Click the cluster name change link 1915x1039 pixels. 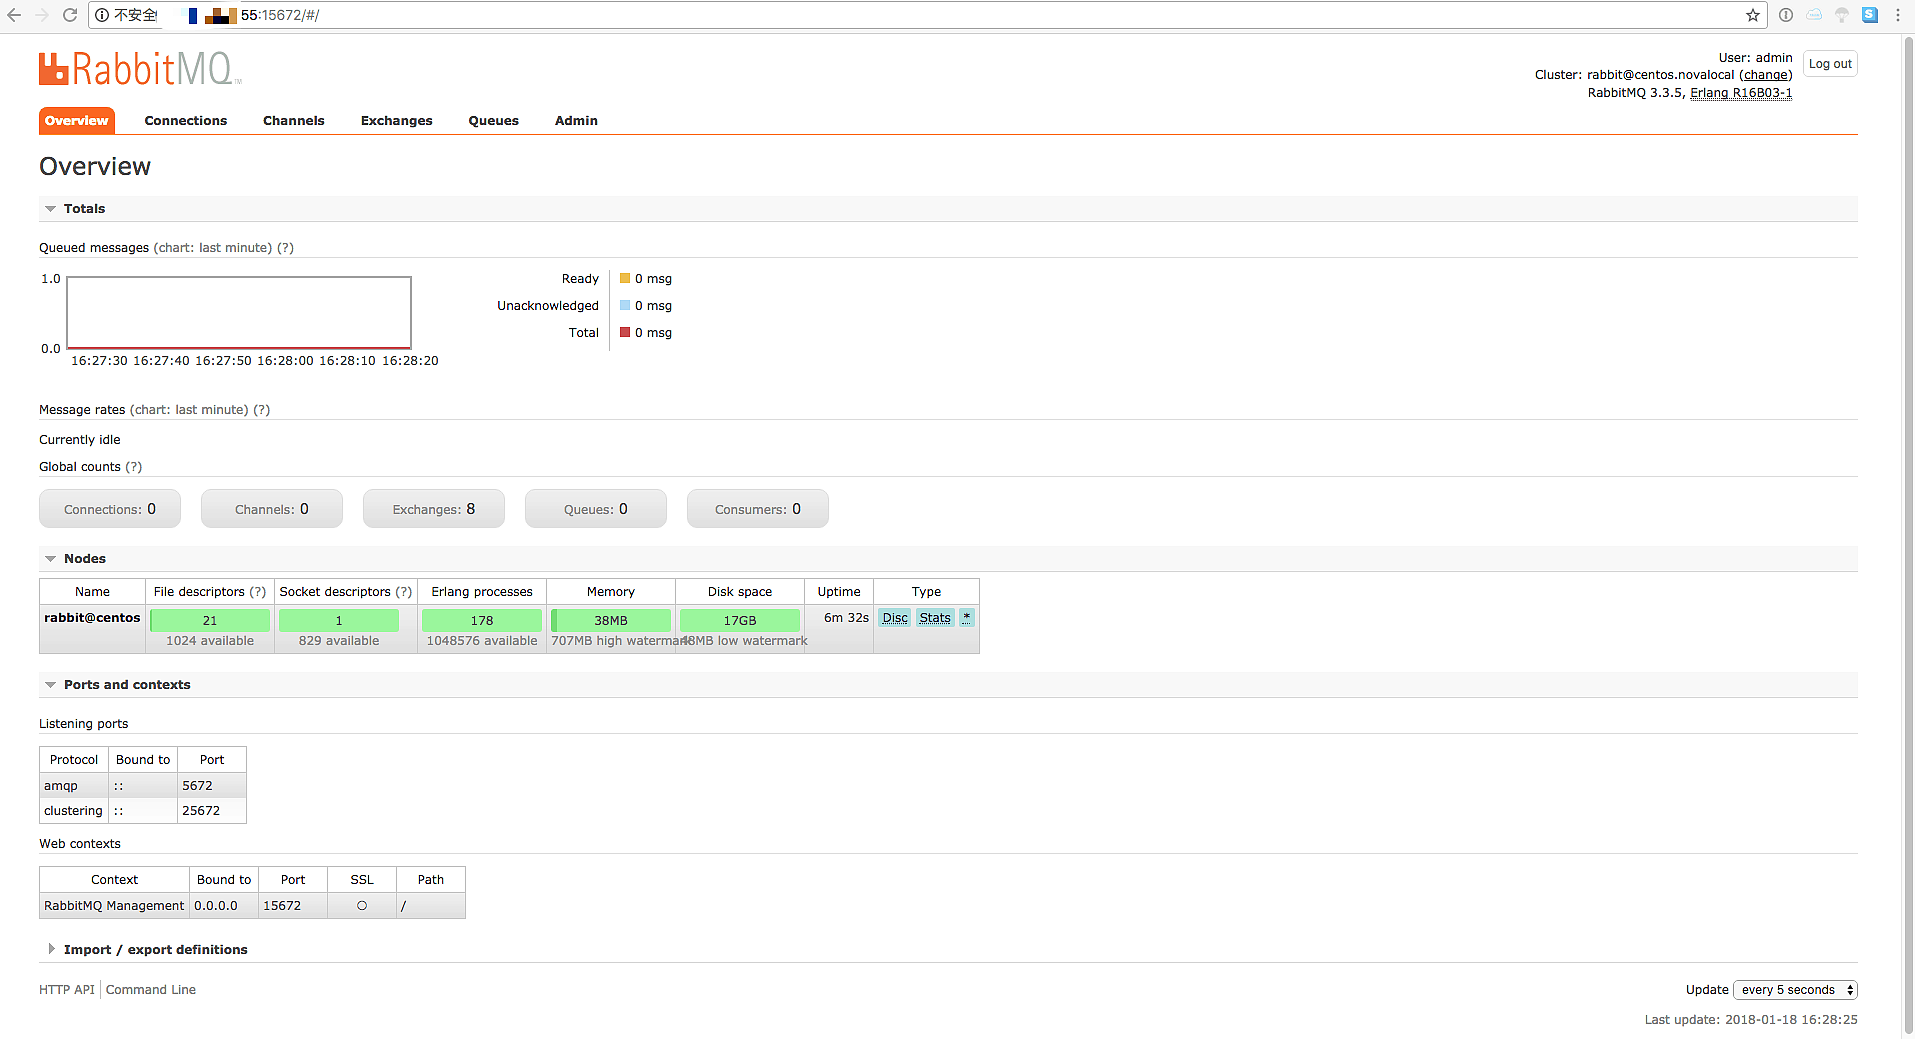tap(1765, 75)
